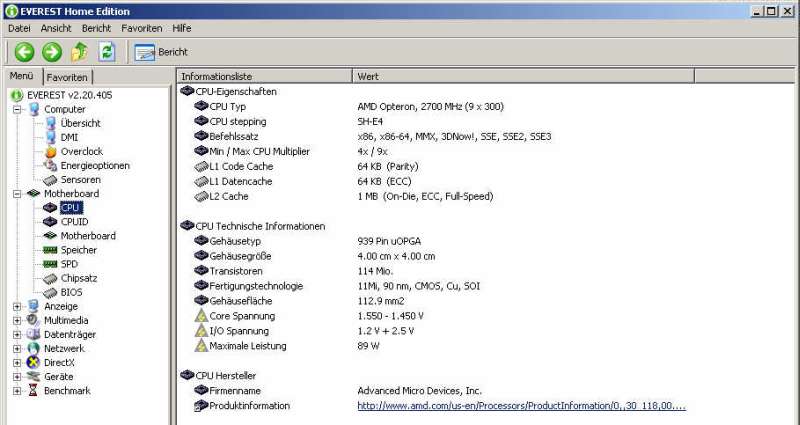
Task: Select the Motherboard sub-item icon
Action: click(50, 236)
